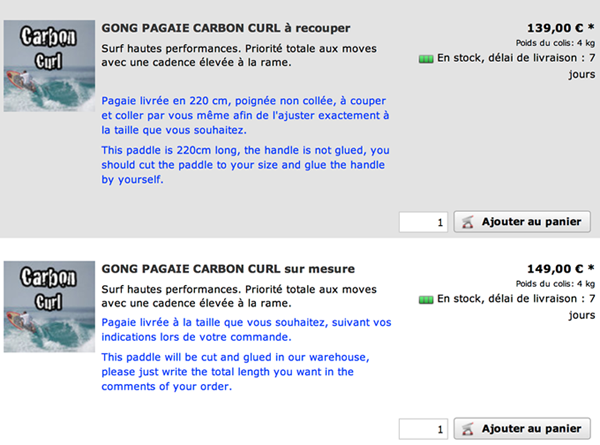Click the blue French text about the 220 cm paddle
The height and width of the screenshot is (445, 600).
[245, 115]
